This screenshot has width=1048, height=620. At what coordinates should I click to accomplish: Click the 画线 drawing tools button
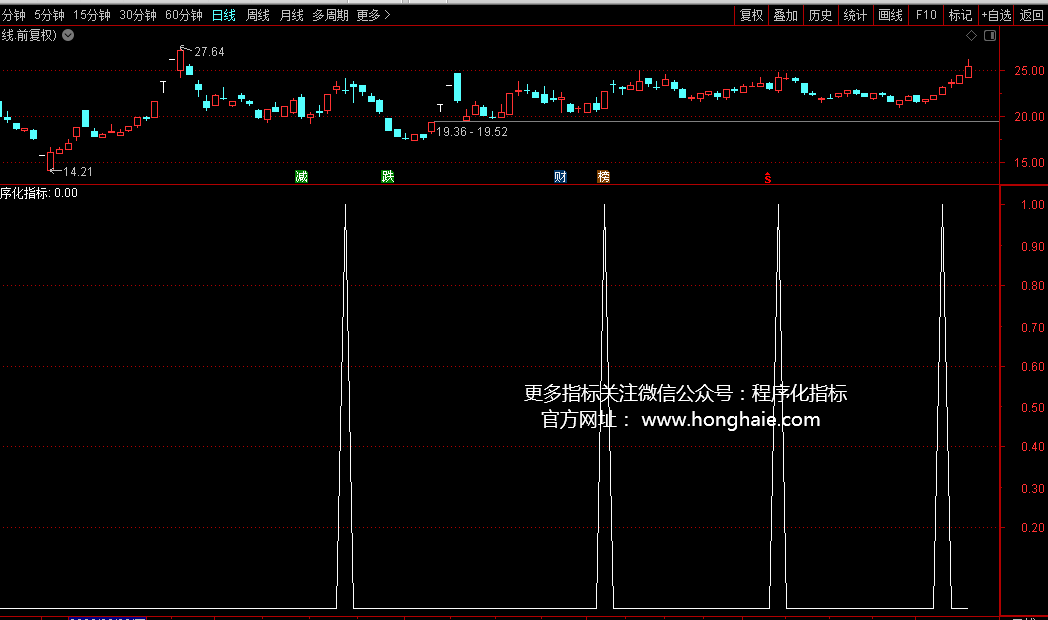click(890, 15)
